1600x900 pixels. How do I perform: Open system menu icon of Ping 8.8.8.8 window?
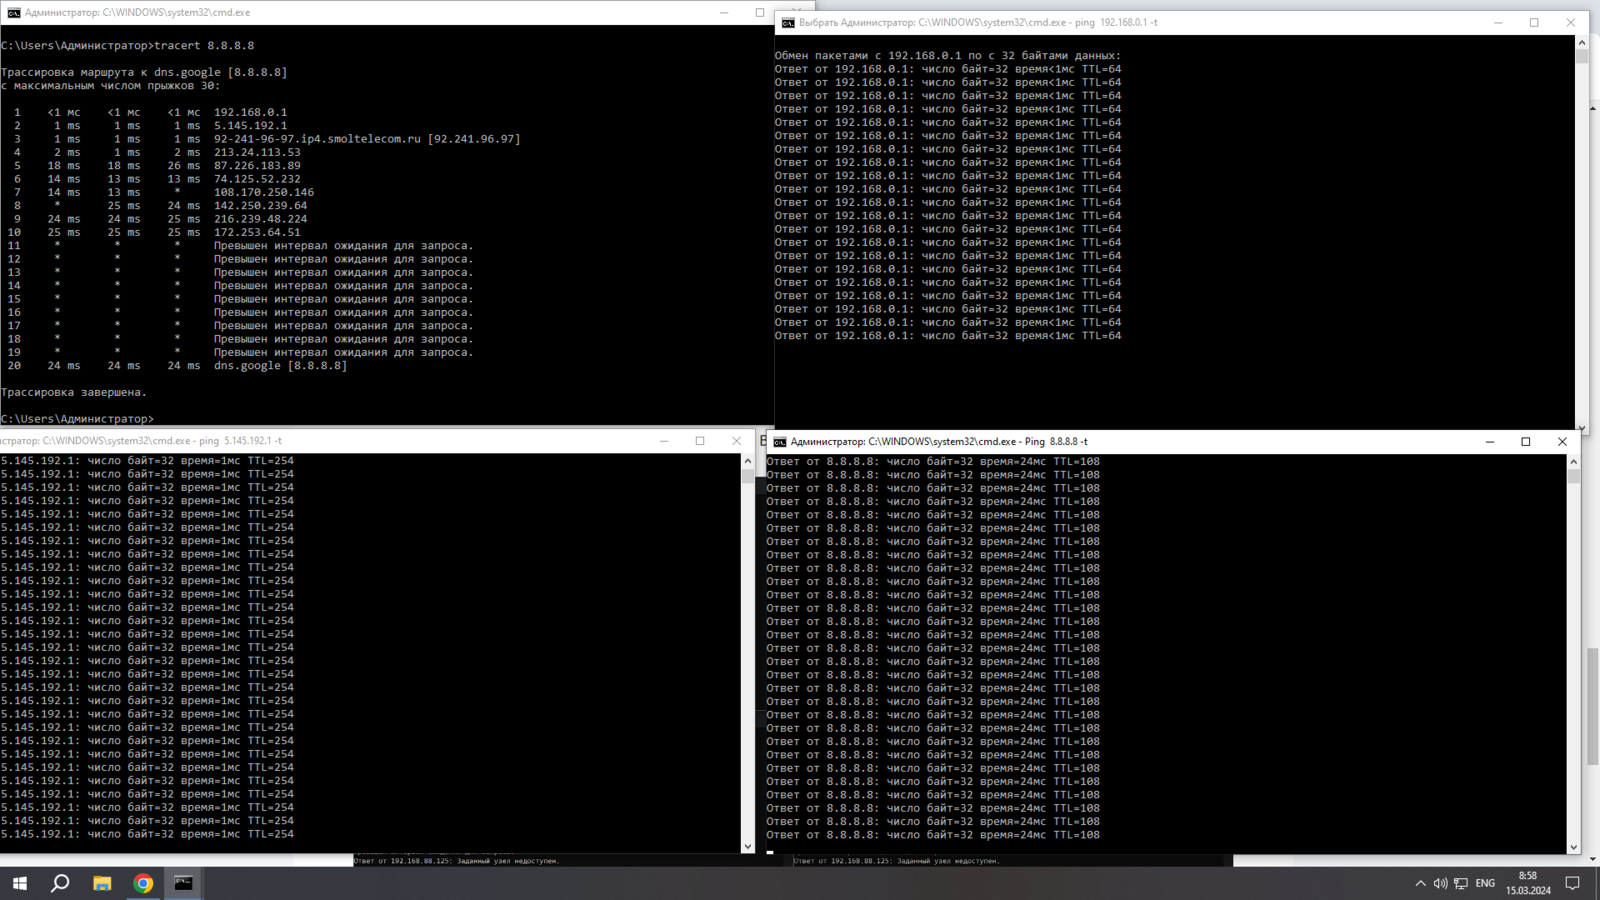[780, 441]
